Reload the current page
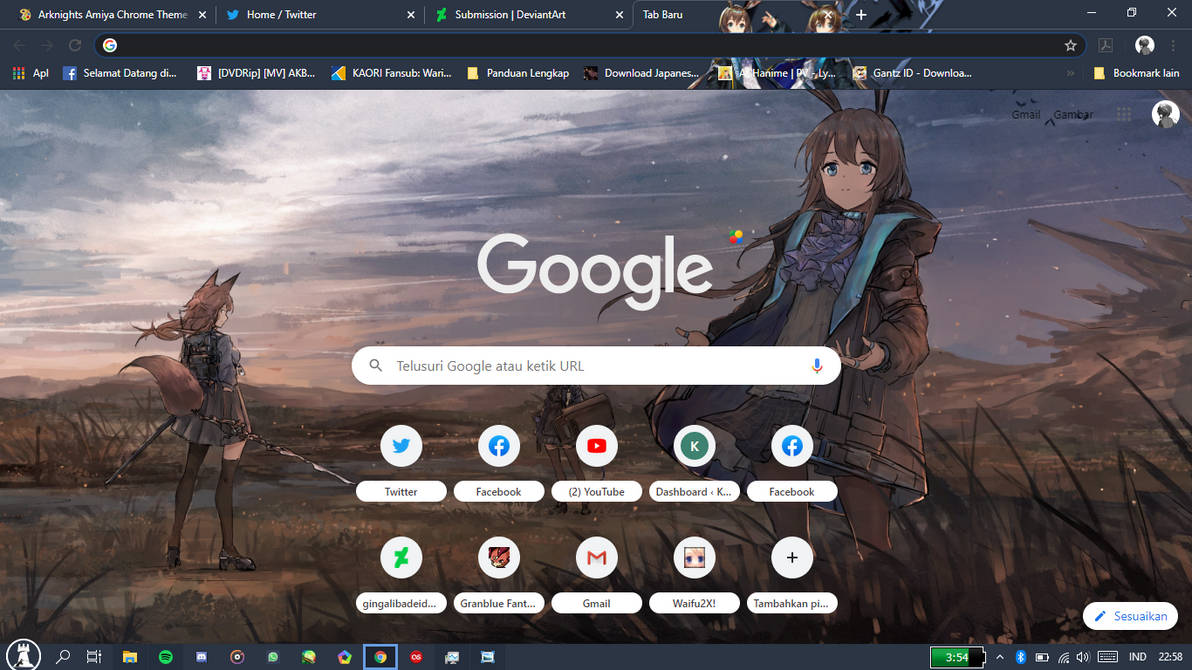The height and width of the screenshot is (670, 1192). [x=74, y=46]
